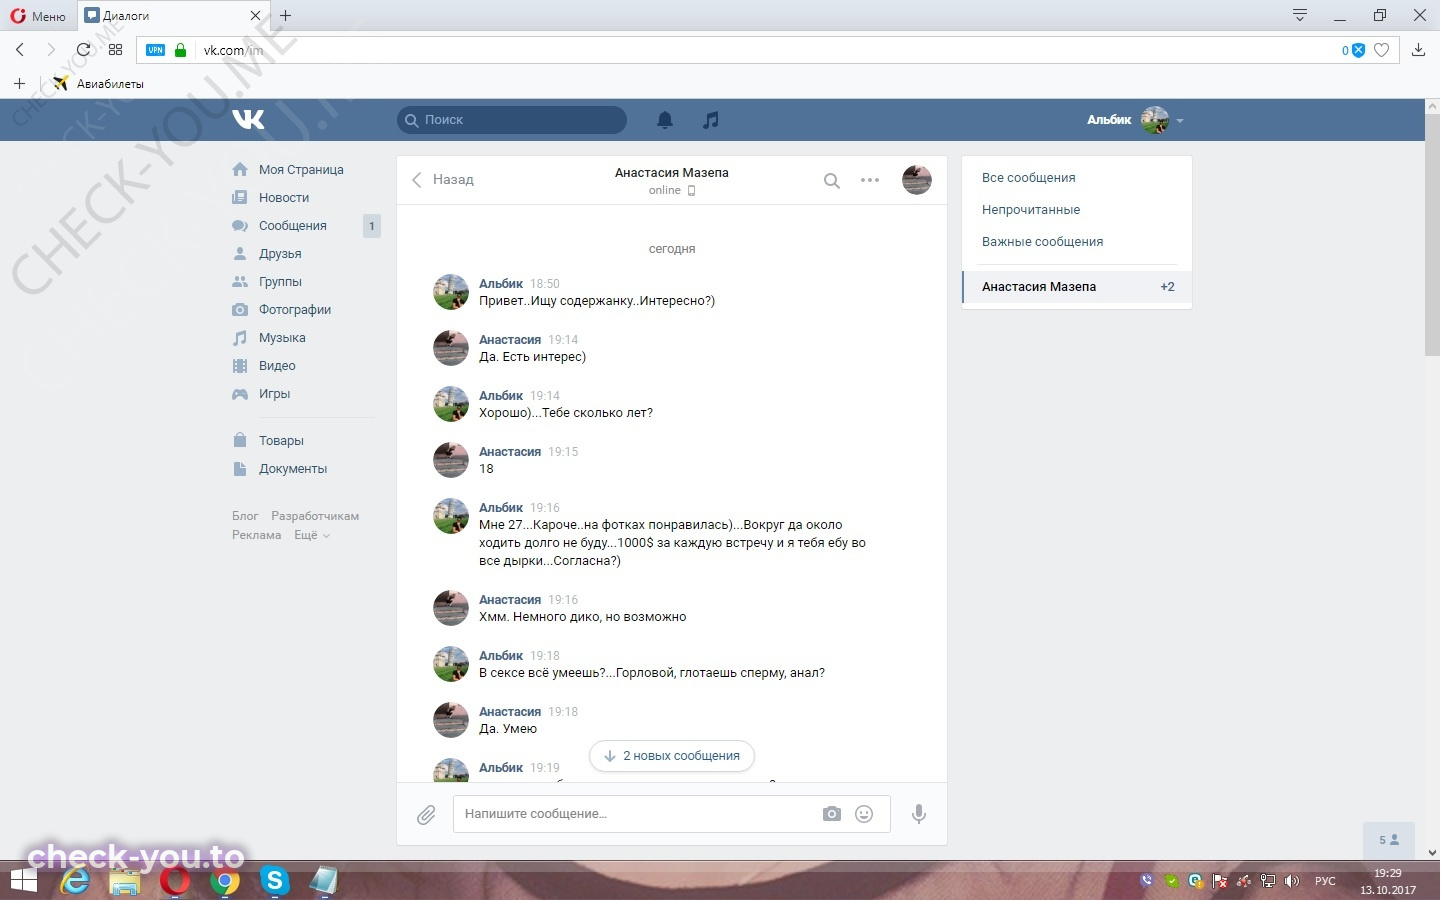Viewport: 1444px width, 900px height.
Task: Open the friends online widget showing 5
Action: (x=1389, y=840)
